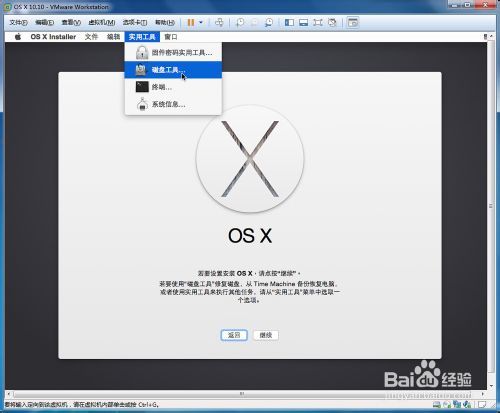This screenshot has width=500, height=413.
Task: Open the Apple menu
Action: point(18,37)
